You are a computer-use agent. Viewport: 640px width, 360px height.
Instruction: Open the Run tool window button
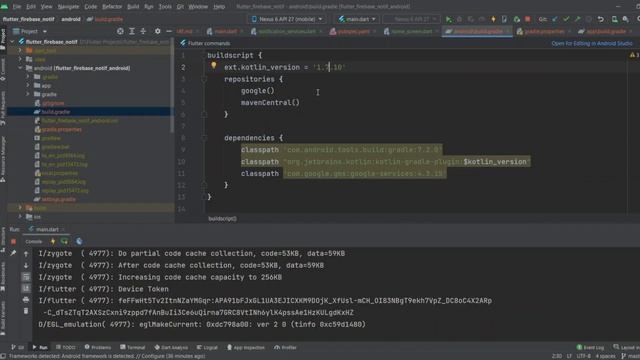point(40,348)
